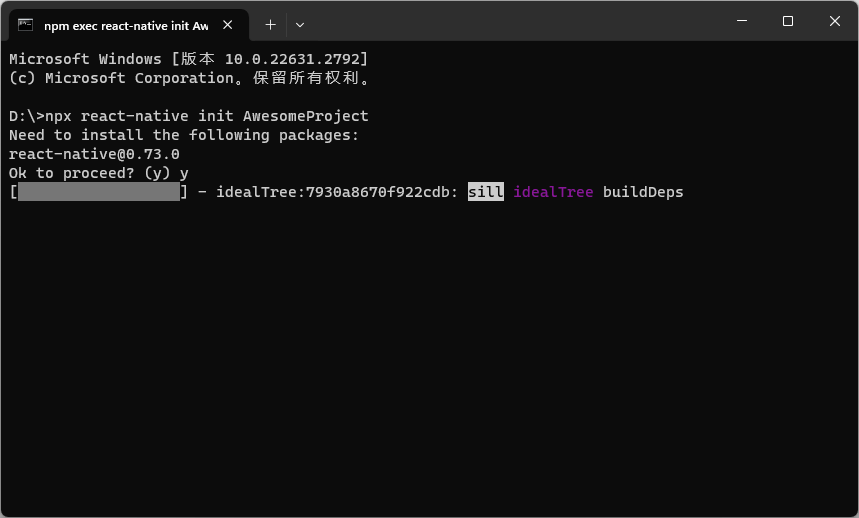859x518 pixels.
Task: Click the Microsoft Windows version line
Action: (x=188, y=59)
